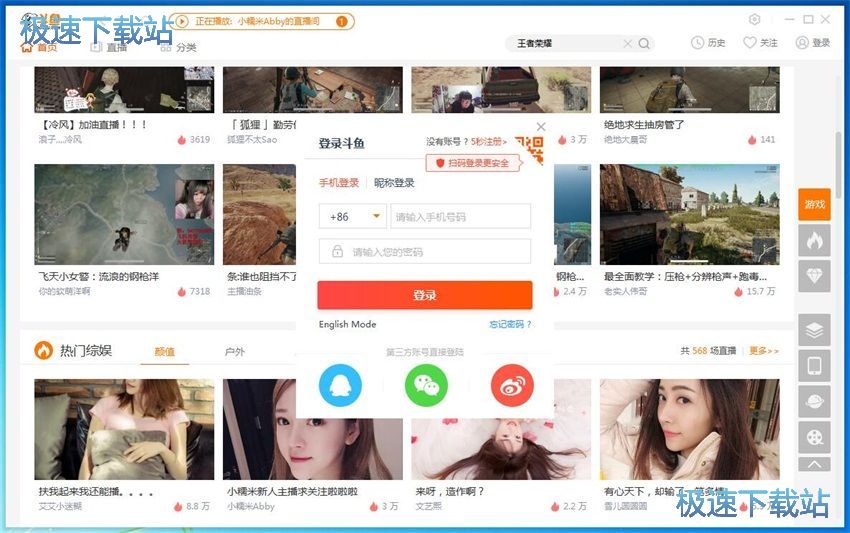Screen dimensions: 850x533
Task: Focus the phone number input field
Action: [460, 216]
